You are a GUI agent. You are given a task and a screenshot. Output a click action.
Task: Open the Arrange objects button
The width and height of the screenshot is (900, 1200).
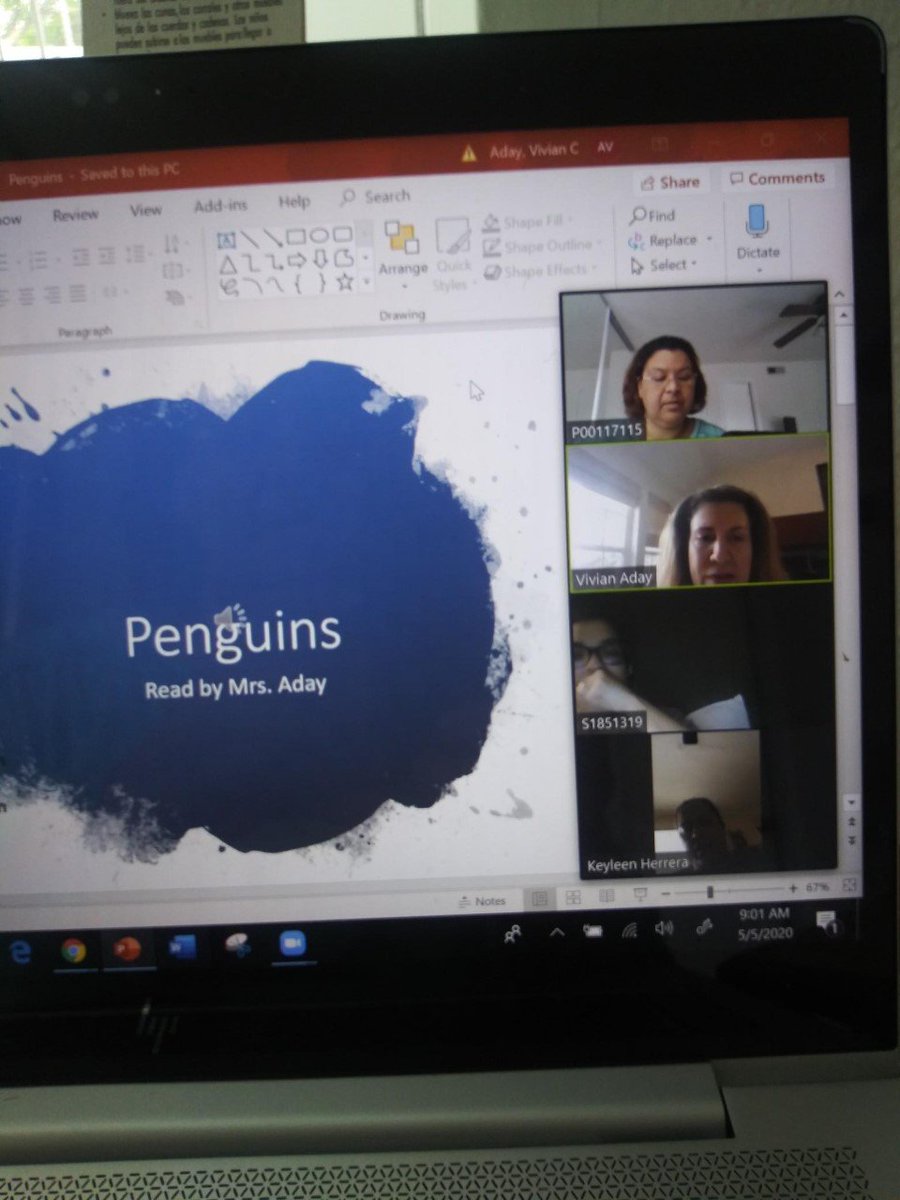click(402, 254)
